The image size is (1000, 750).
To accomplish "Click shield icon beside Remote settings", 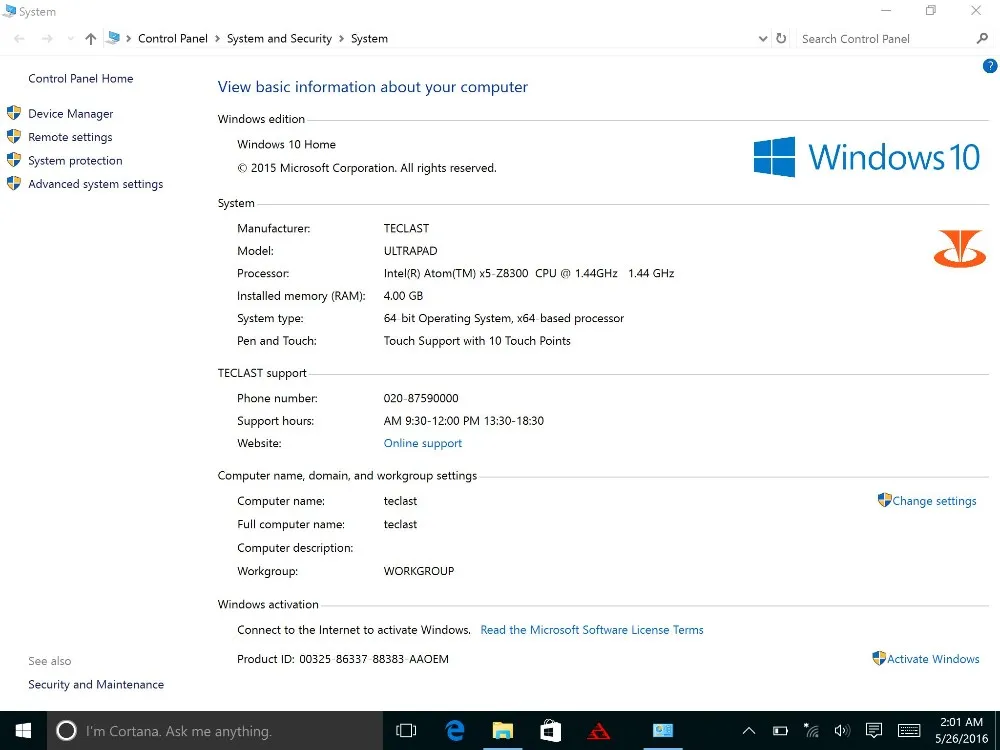I will 14,136.
